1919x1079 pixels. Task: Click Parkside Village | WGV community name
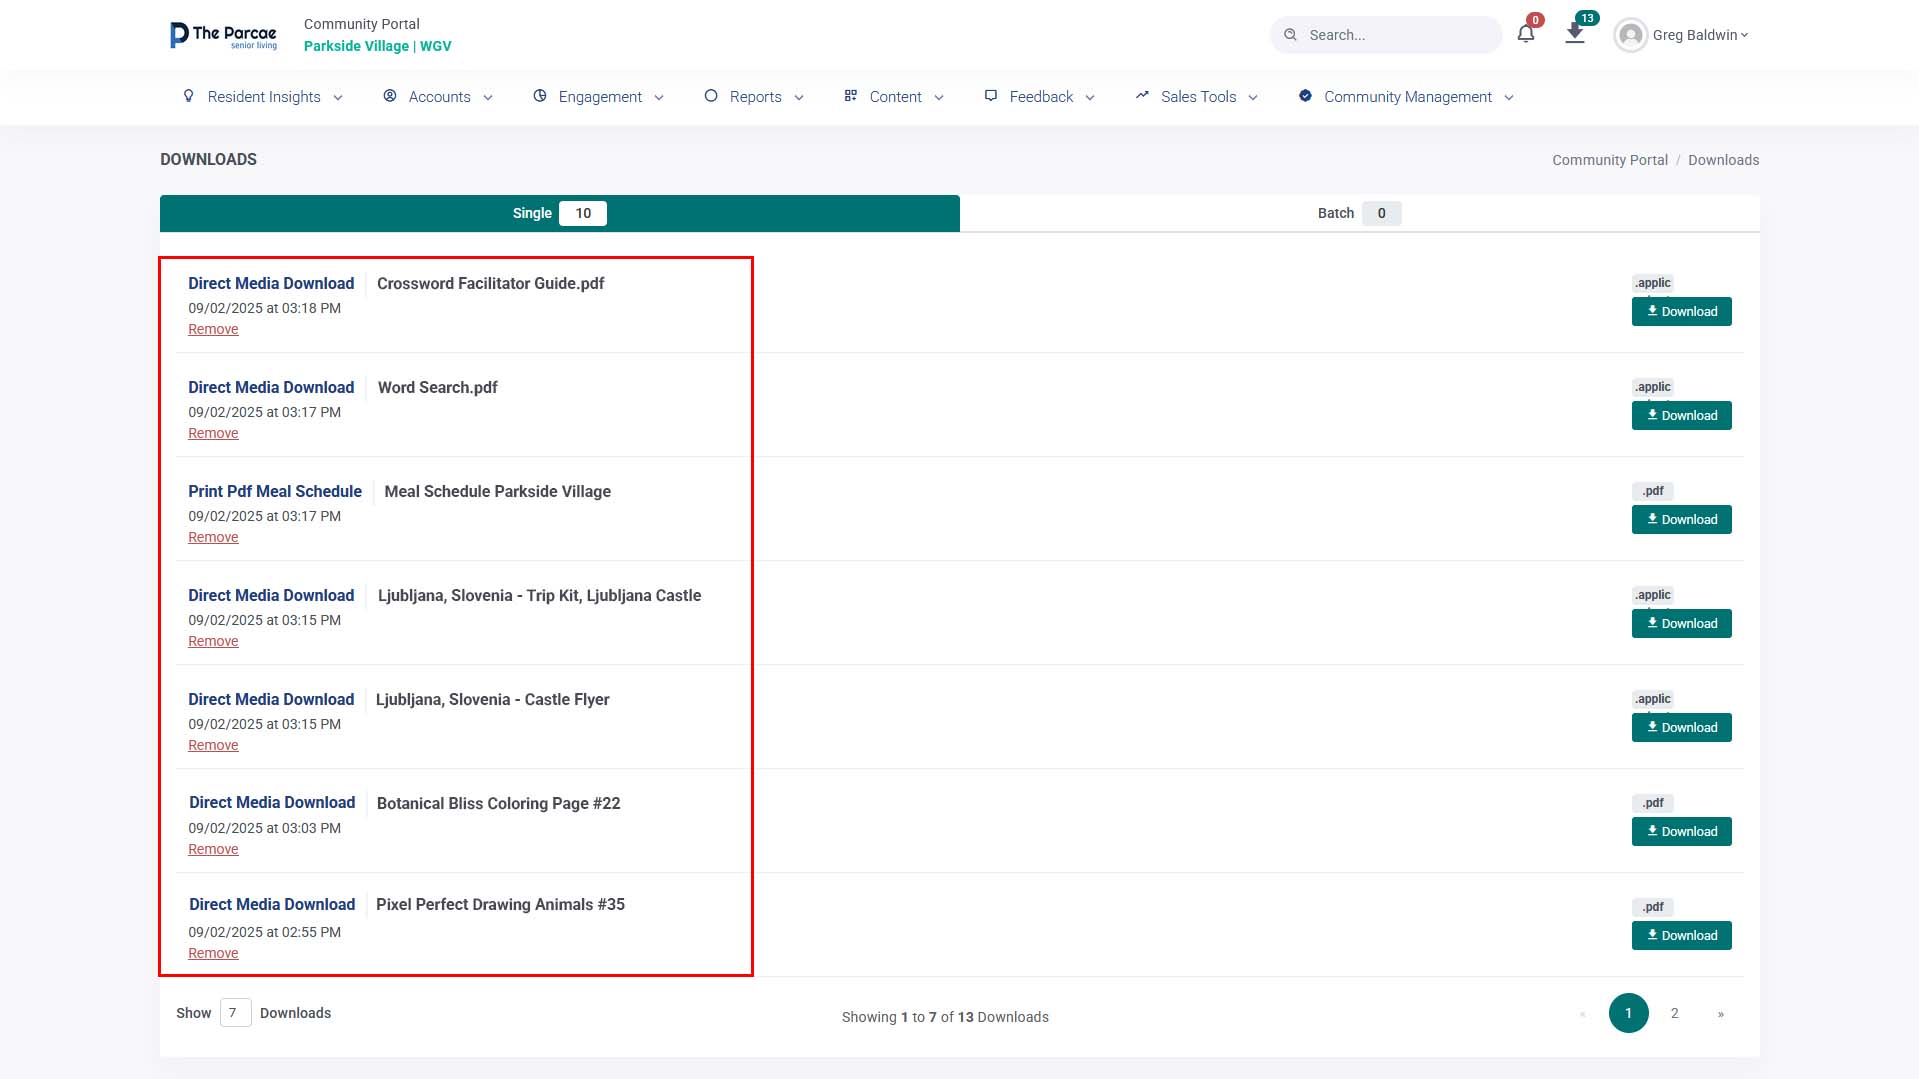(x=377, y=46)
